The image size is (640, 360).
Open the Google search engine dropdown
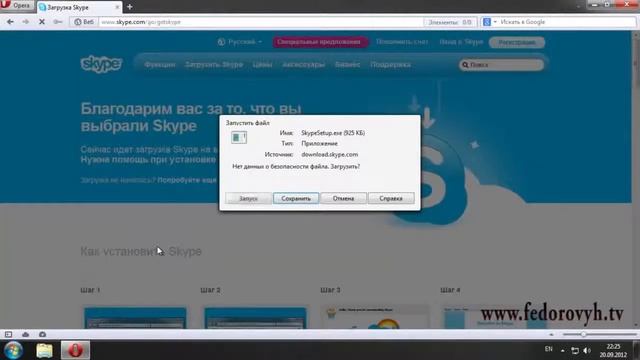490,22
